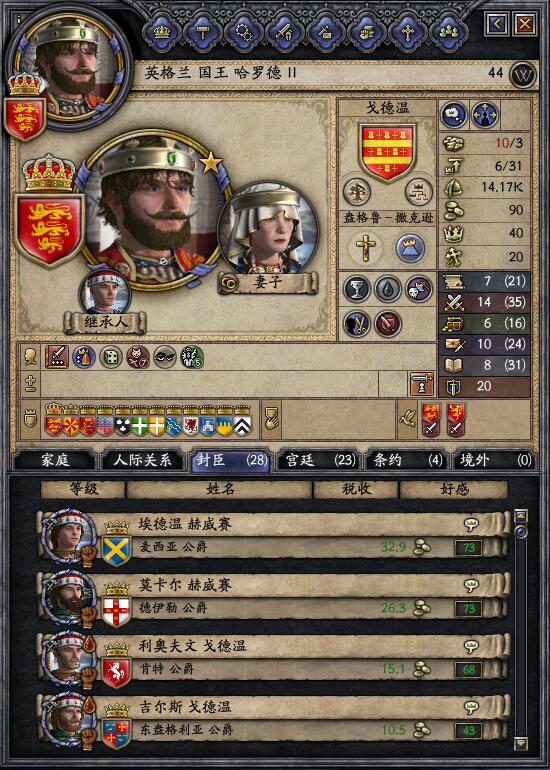Open the sword military icon in top bar
Image resolution: width=550 pixels, height=770 pixels.
(x=284, y=31)
